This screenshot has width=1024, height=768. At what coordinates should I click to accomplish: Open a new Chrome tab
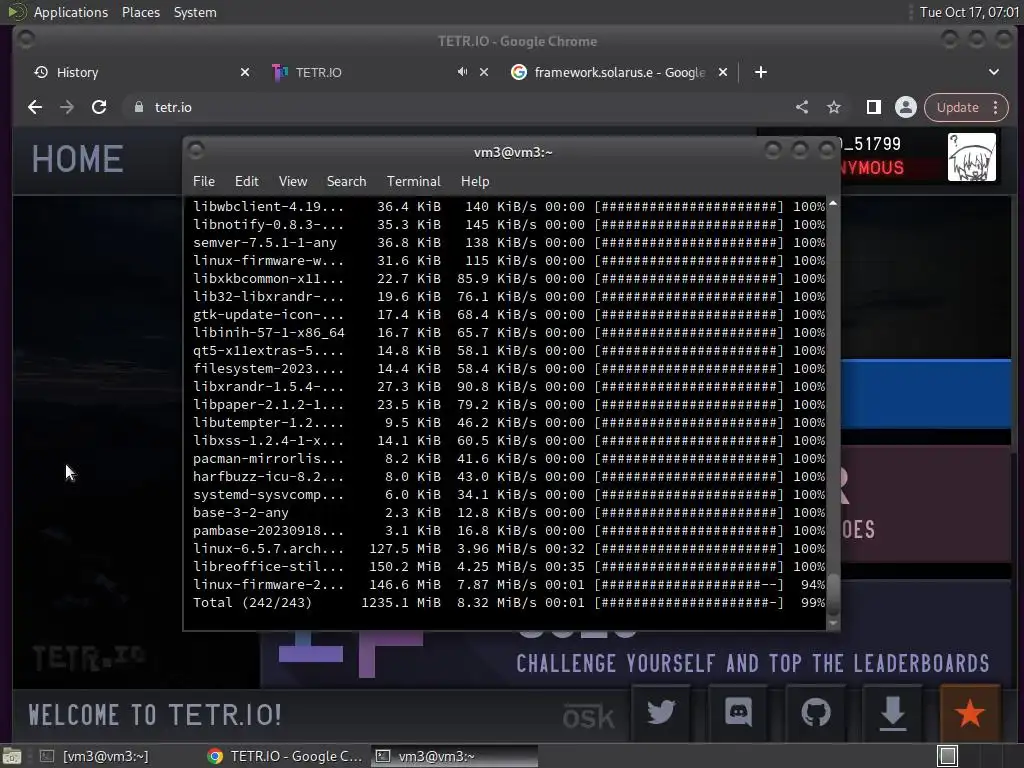click(x=761, y=72)
